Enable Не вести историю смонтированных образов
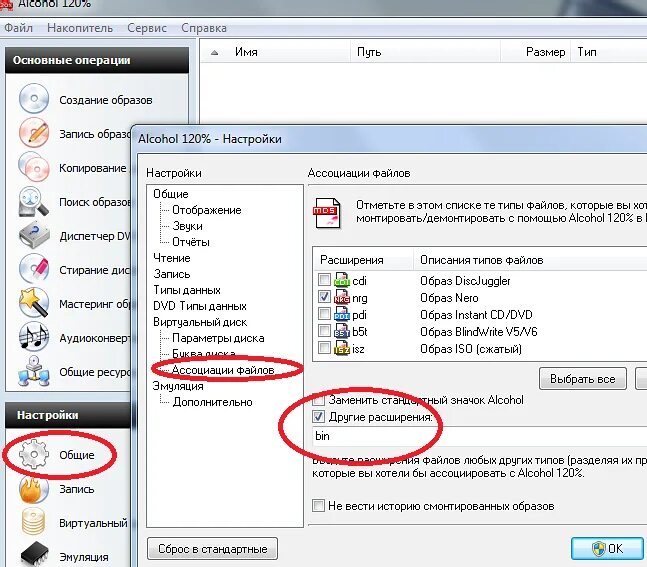The width and height of the screenshot is (647, 567). pyautogui.click(x=319, y=506)
